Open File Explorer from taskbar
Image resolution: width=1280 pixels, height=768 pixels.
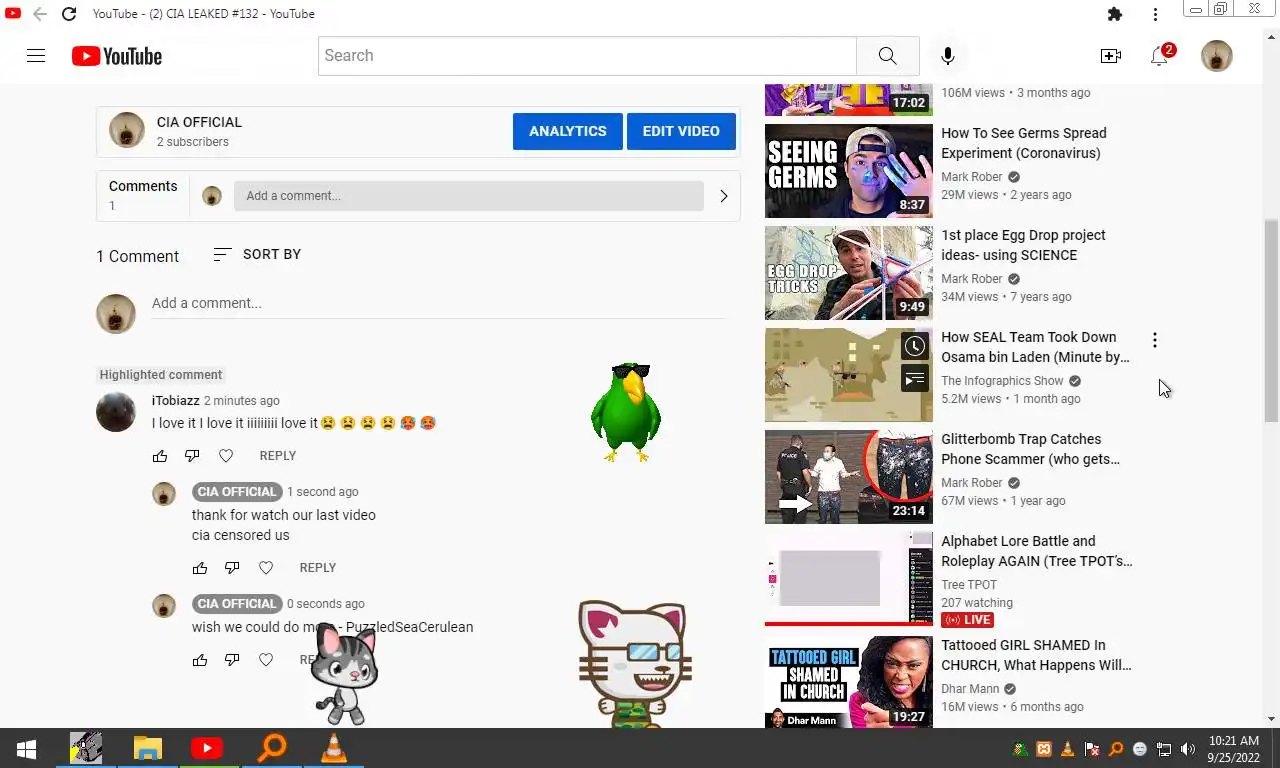tap(147, 749)
